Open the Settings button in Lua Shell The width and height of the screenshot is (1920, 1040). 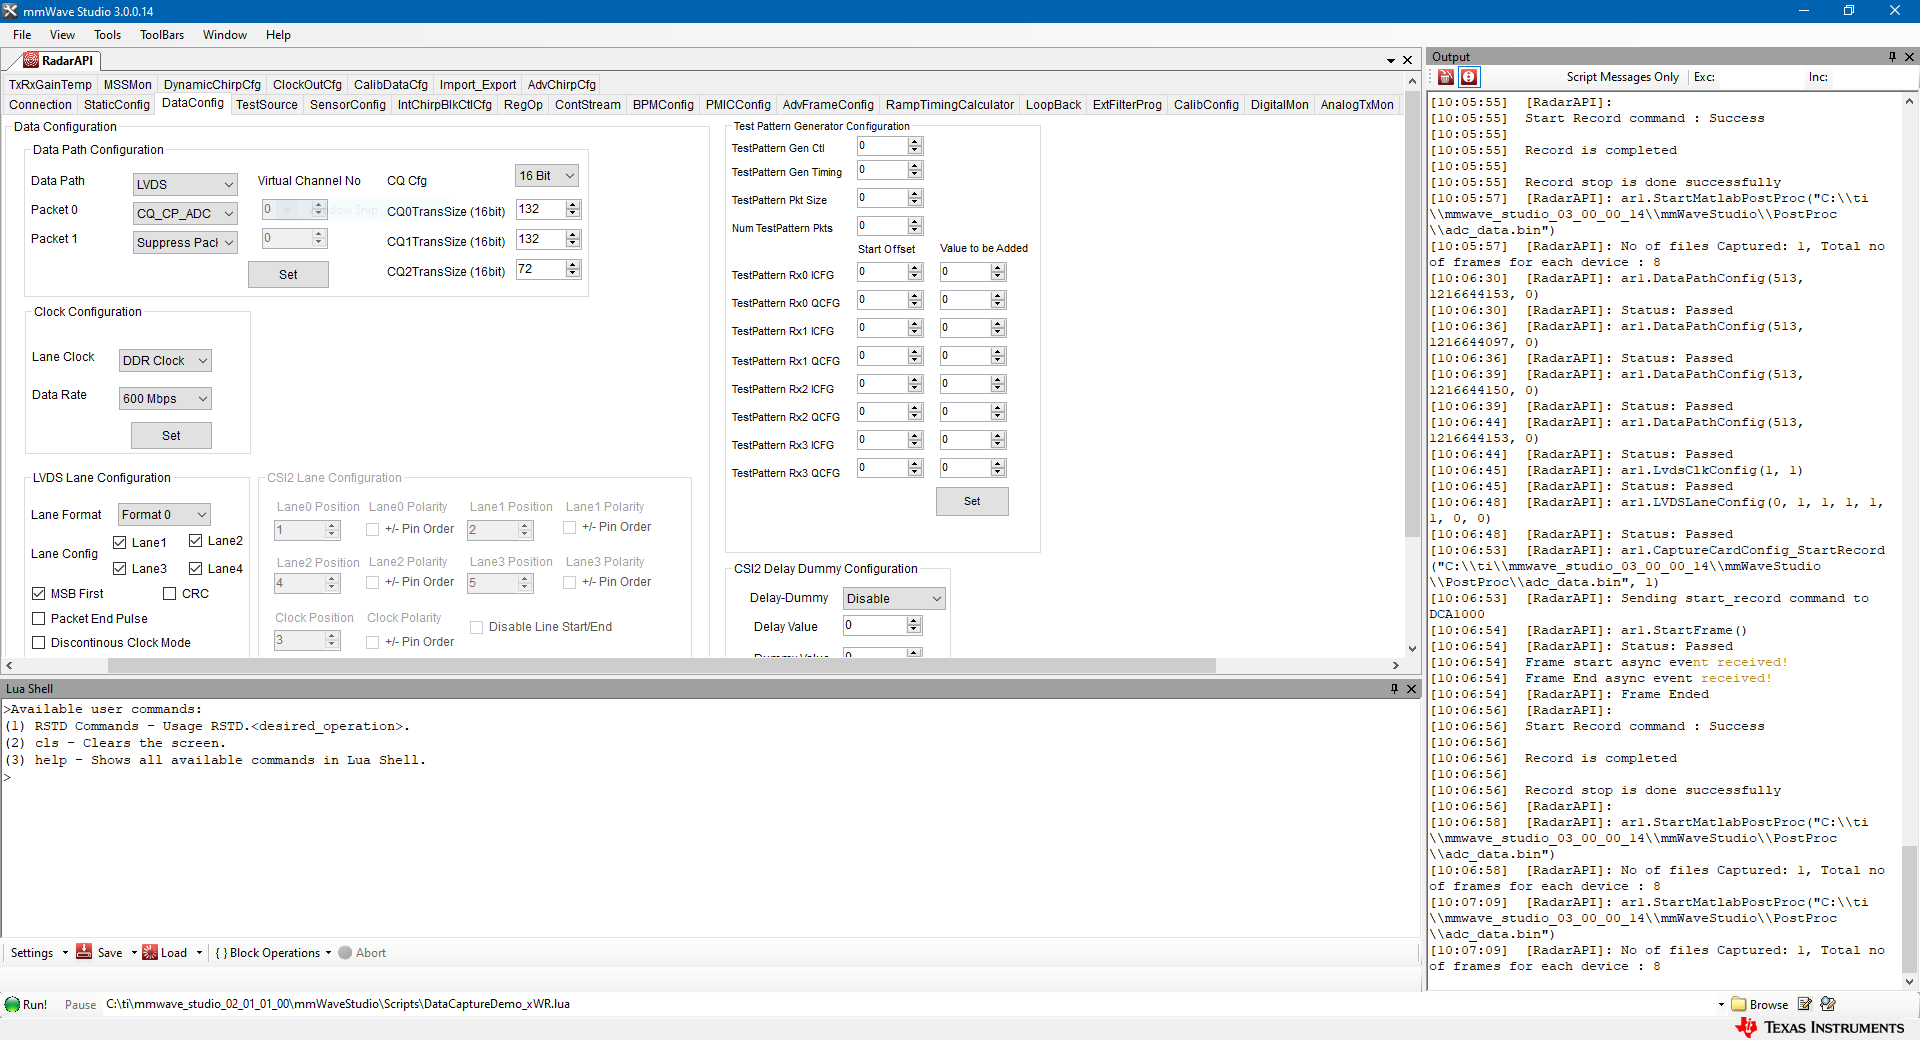click(32, 952)
